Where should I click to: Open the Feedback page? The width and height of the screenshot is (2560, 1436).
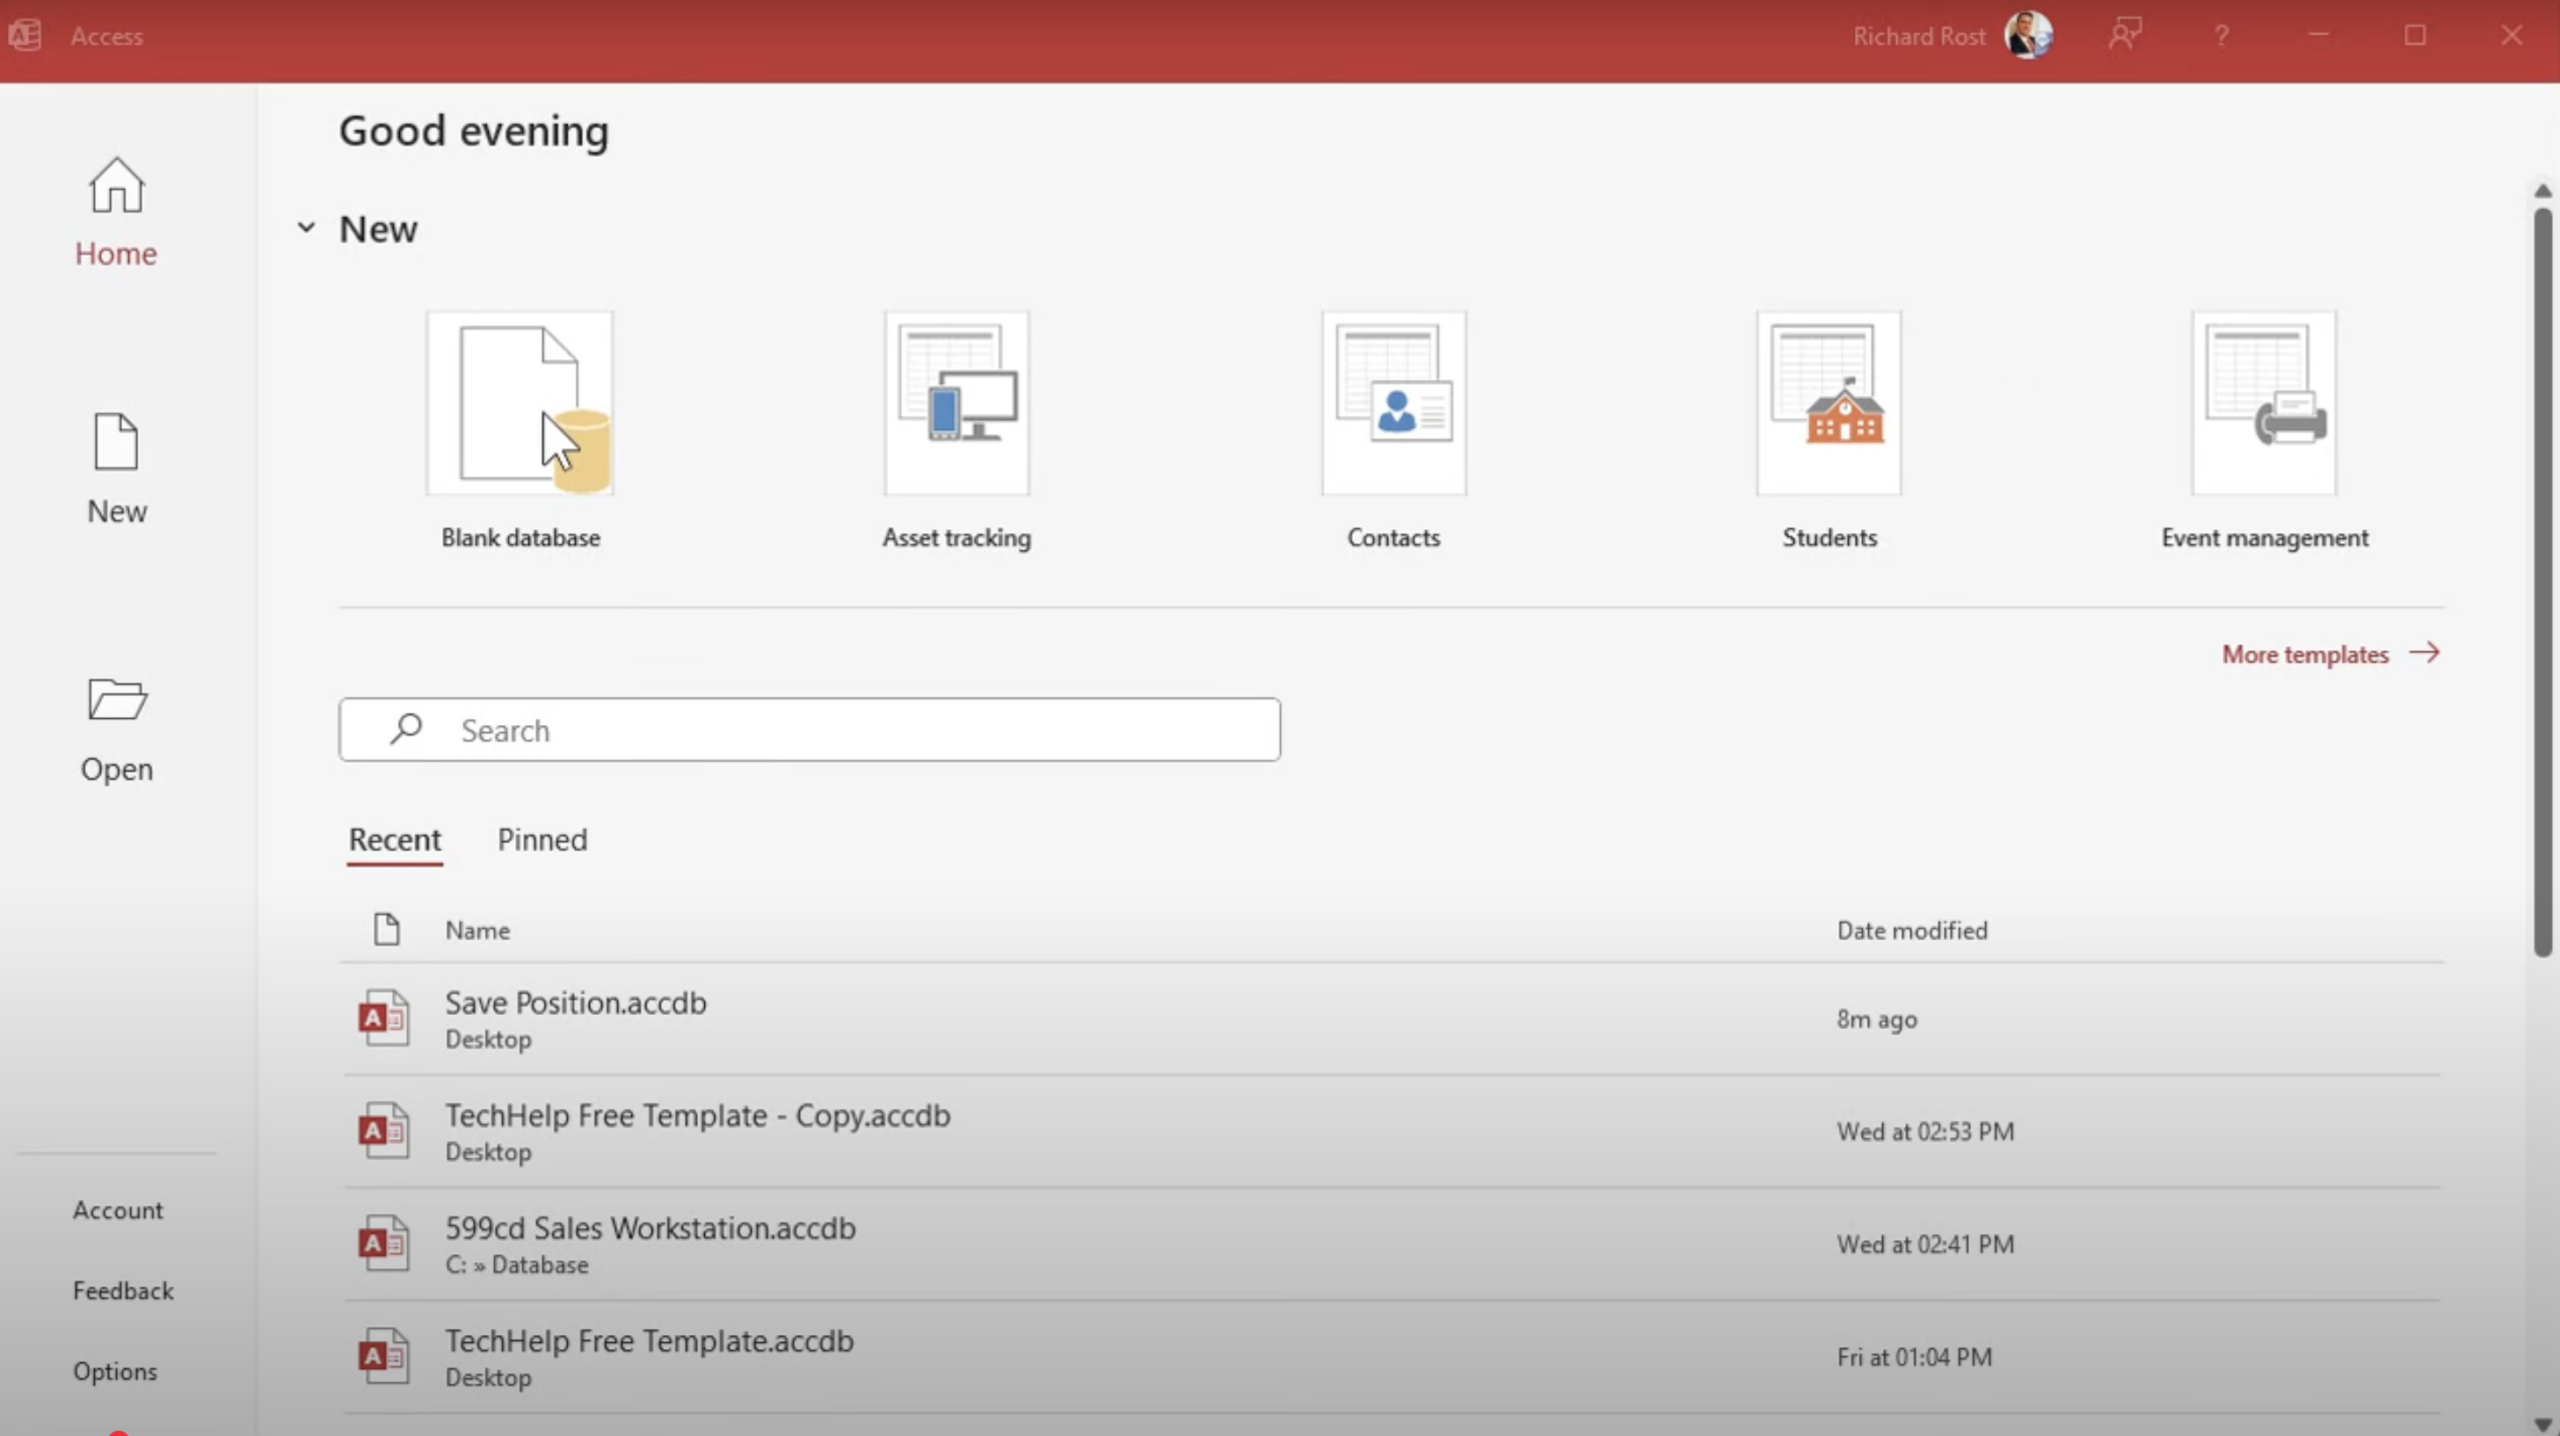123,1291
